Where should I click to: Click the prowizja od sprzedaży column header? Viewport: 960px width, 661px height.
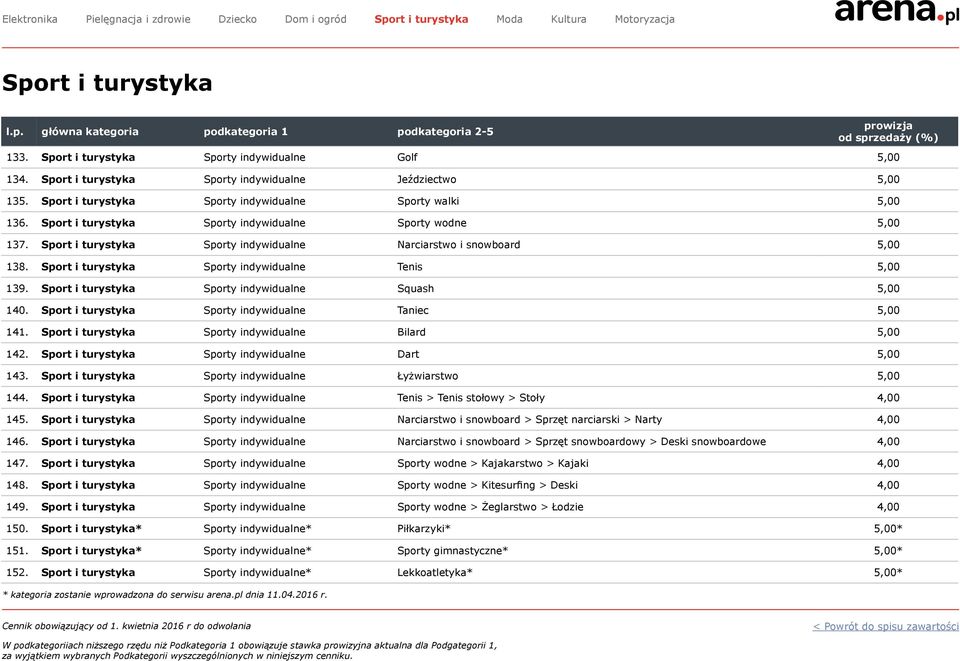click(x=888, y=132)
